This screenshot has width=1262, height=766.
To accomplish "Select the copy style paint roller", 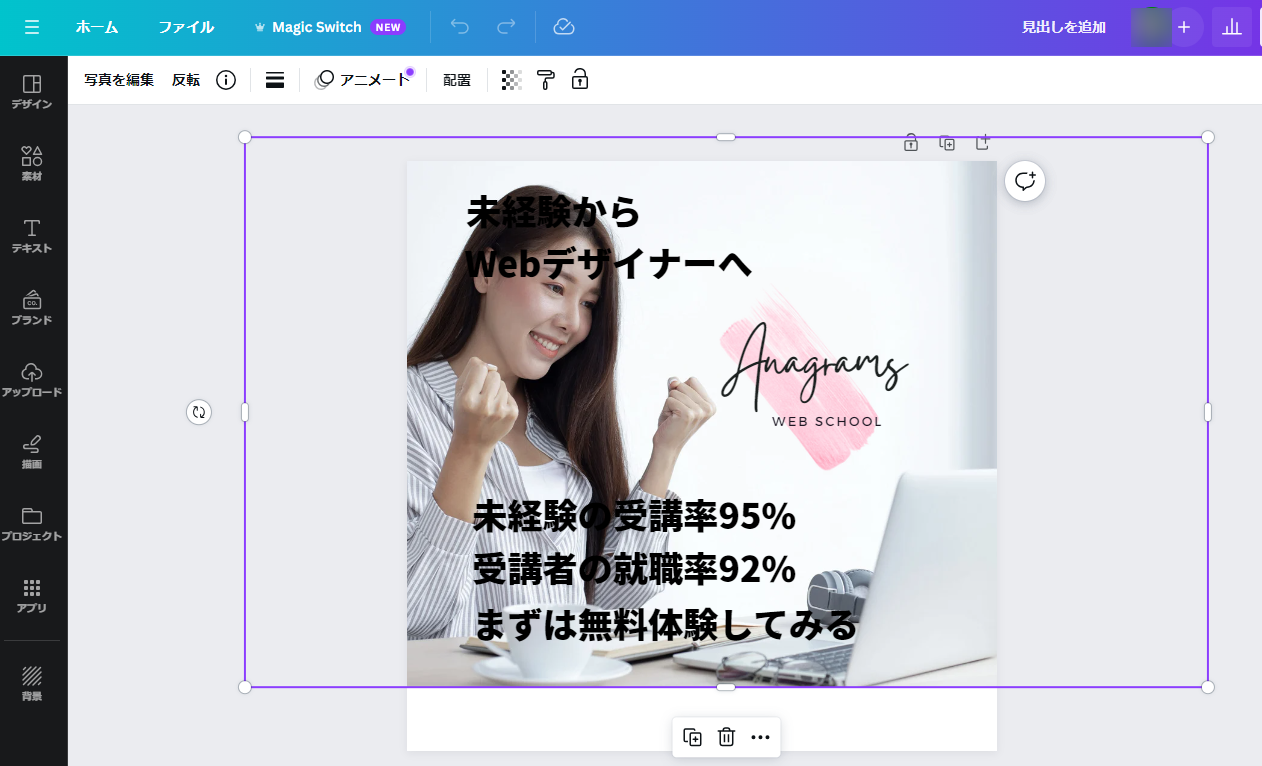I will tap(545, 80).
